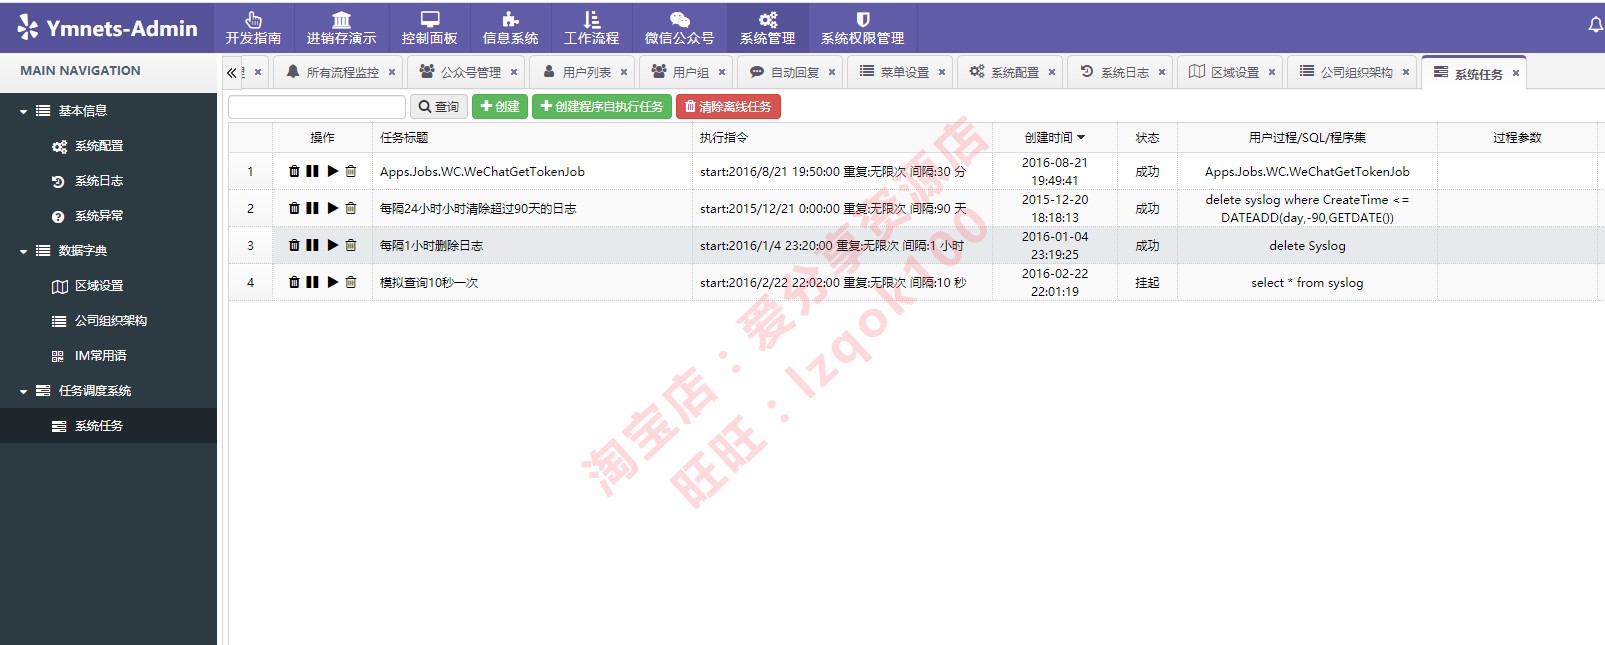This screenshot has height=645, width=1605.
Task: Click the outlined trash icon in row 3
Action: click(351, 245)
